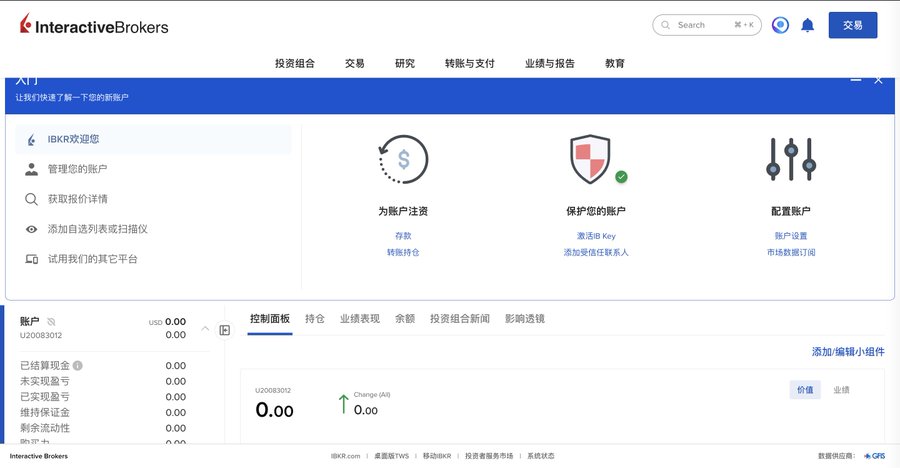Click the shield icon for account protection
The height and width of the screenshot is (468, 900).
point(590,159)
